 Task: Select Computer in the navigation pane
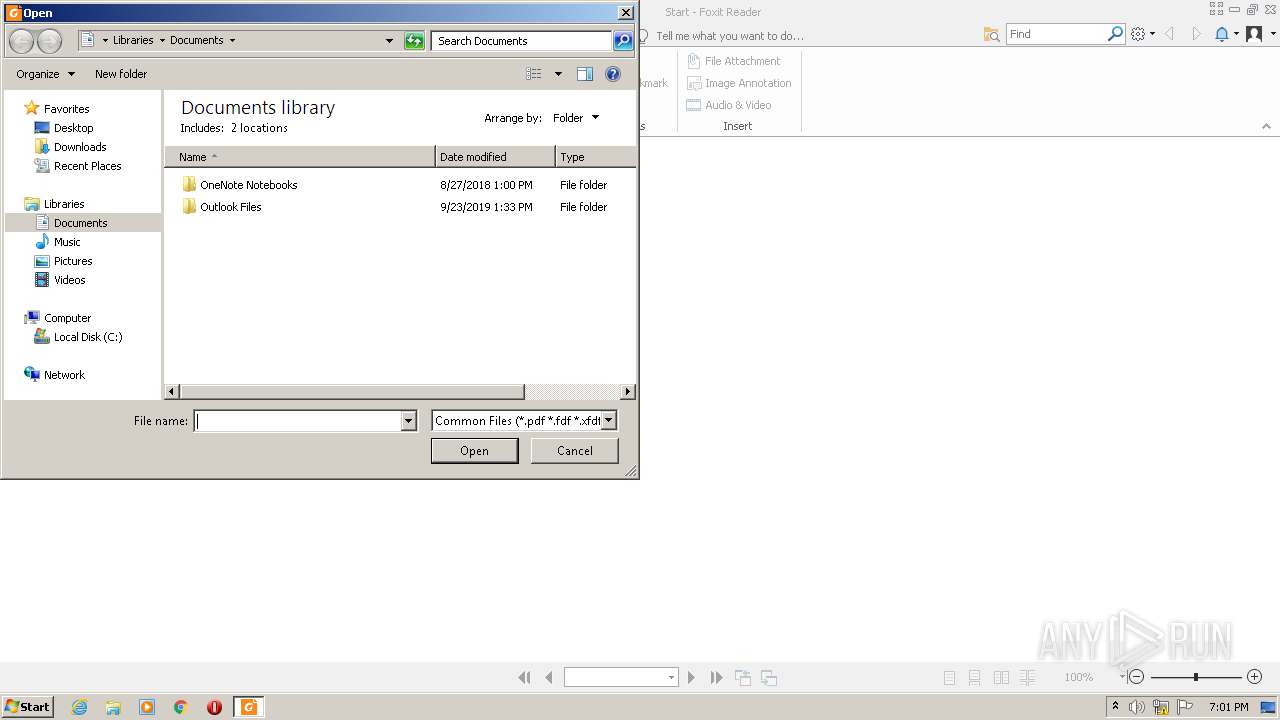coord(67,318)
